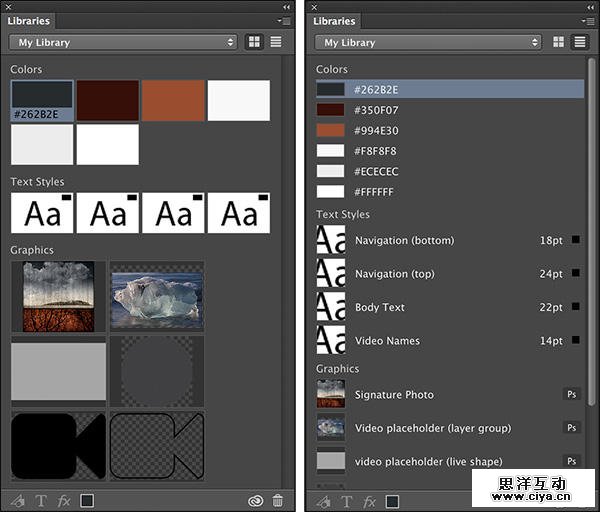
Task: Switch left panel to list view
Action: 274,42
